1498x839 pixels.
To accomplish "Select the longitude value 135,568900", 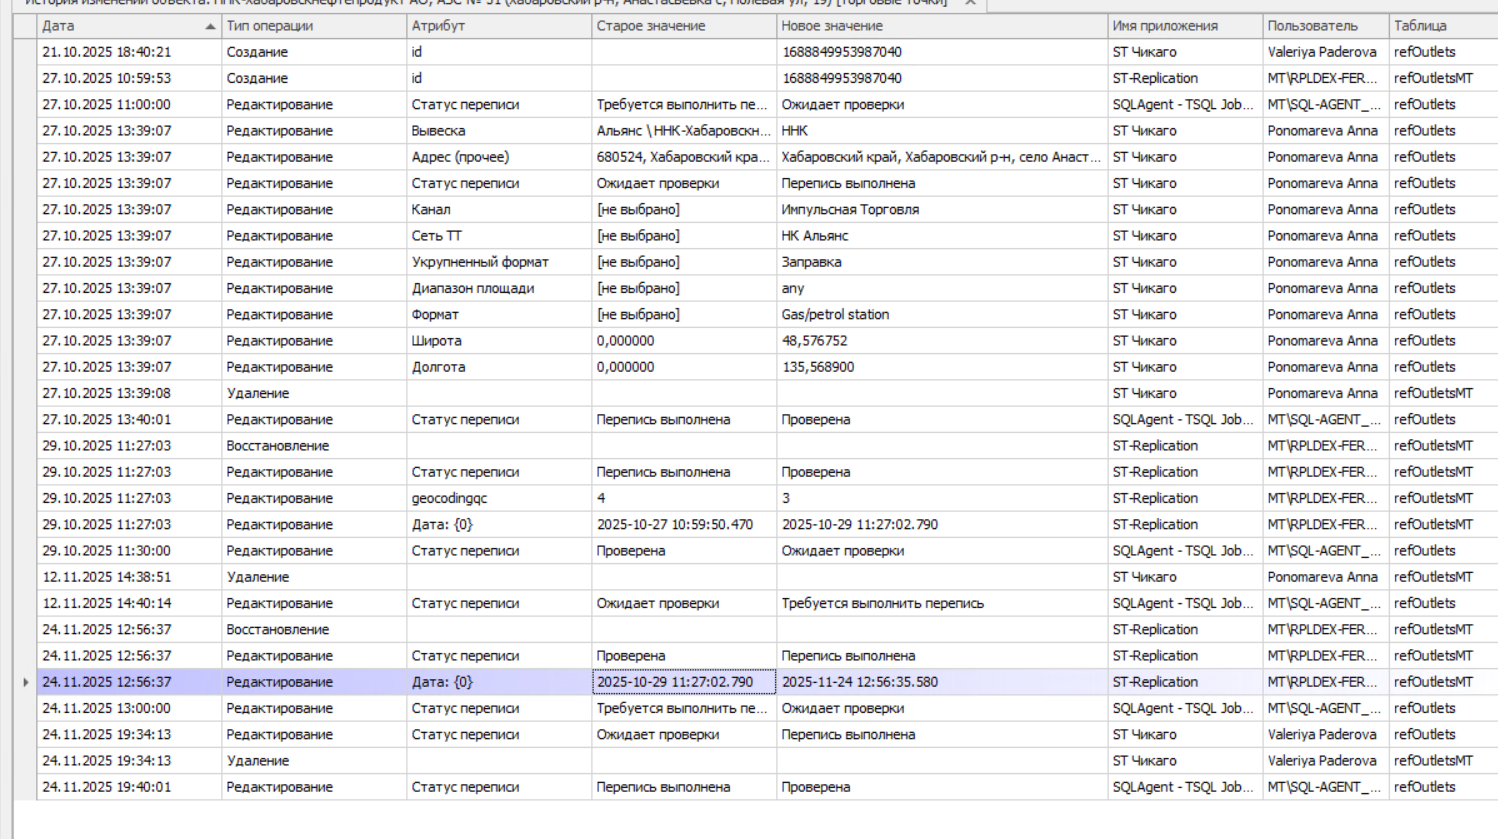I will [x=942, y=367].
